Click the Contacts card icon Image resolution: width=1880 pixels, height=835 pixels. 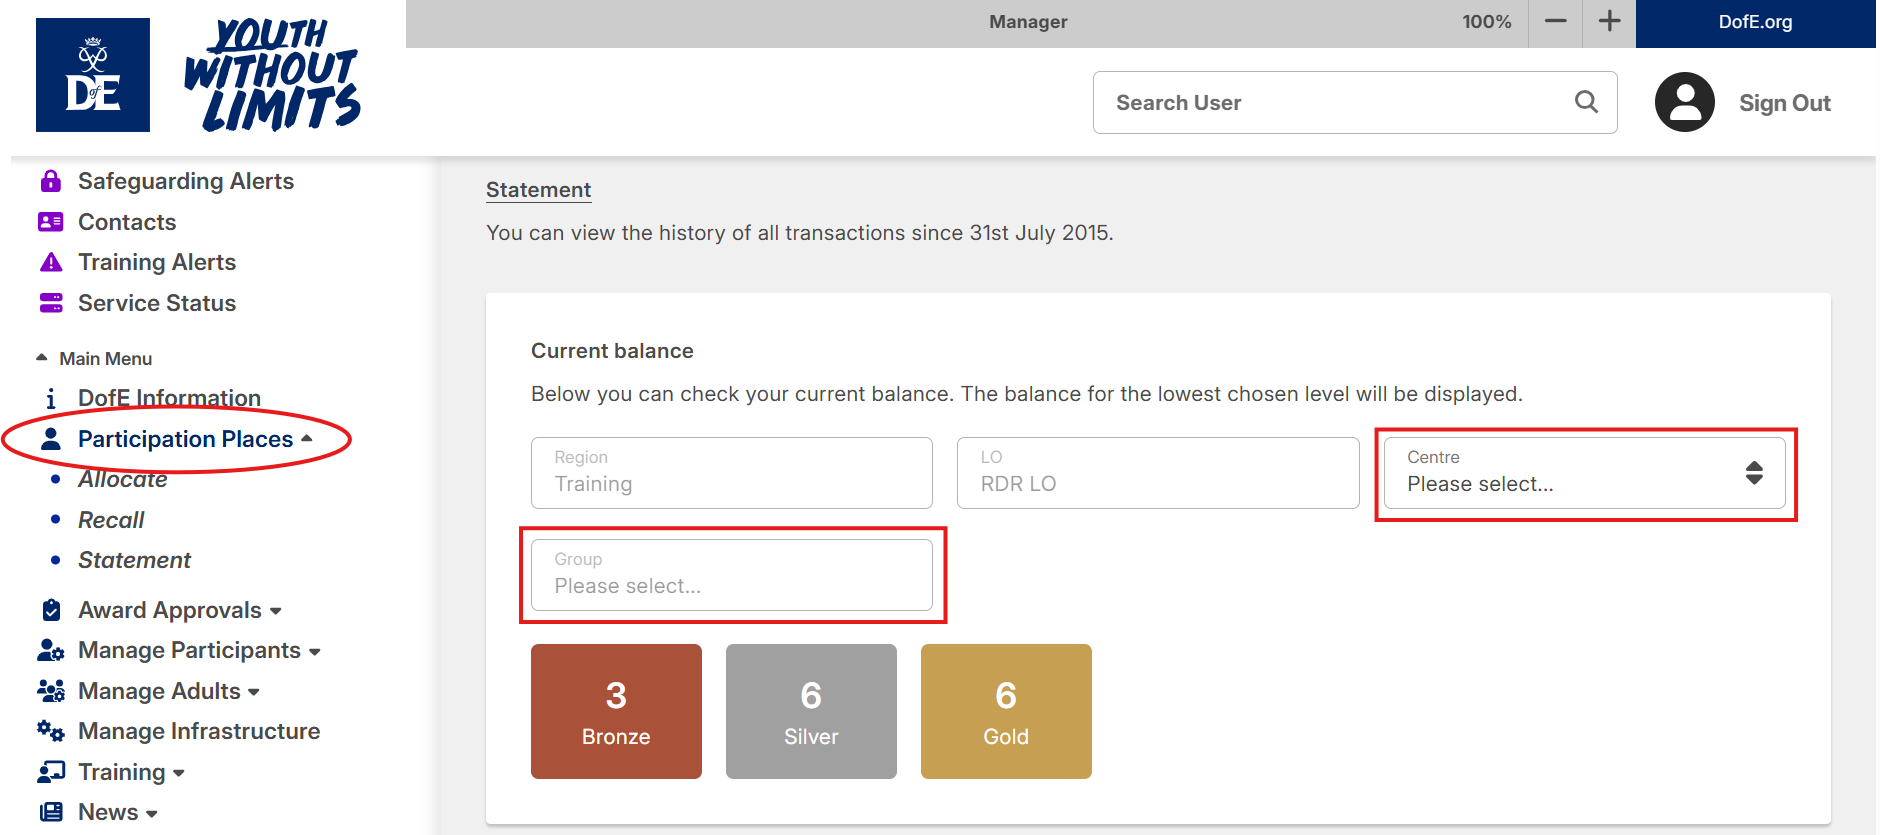click(x=51, y=222)
